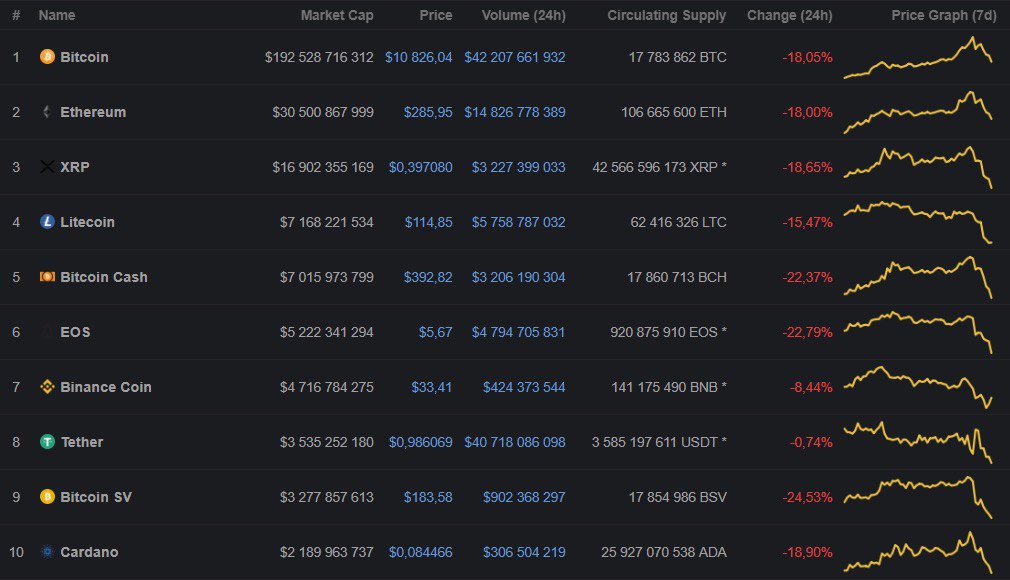Click the Price Graph (7d) column header
This screenshot has width=1010, height=580.
click(944, 15)
